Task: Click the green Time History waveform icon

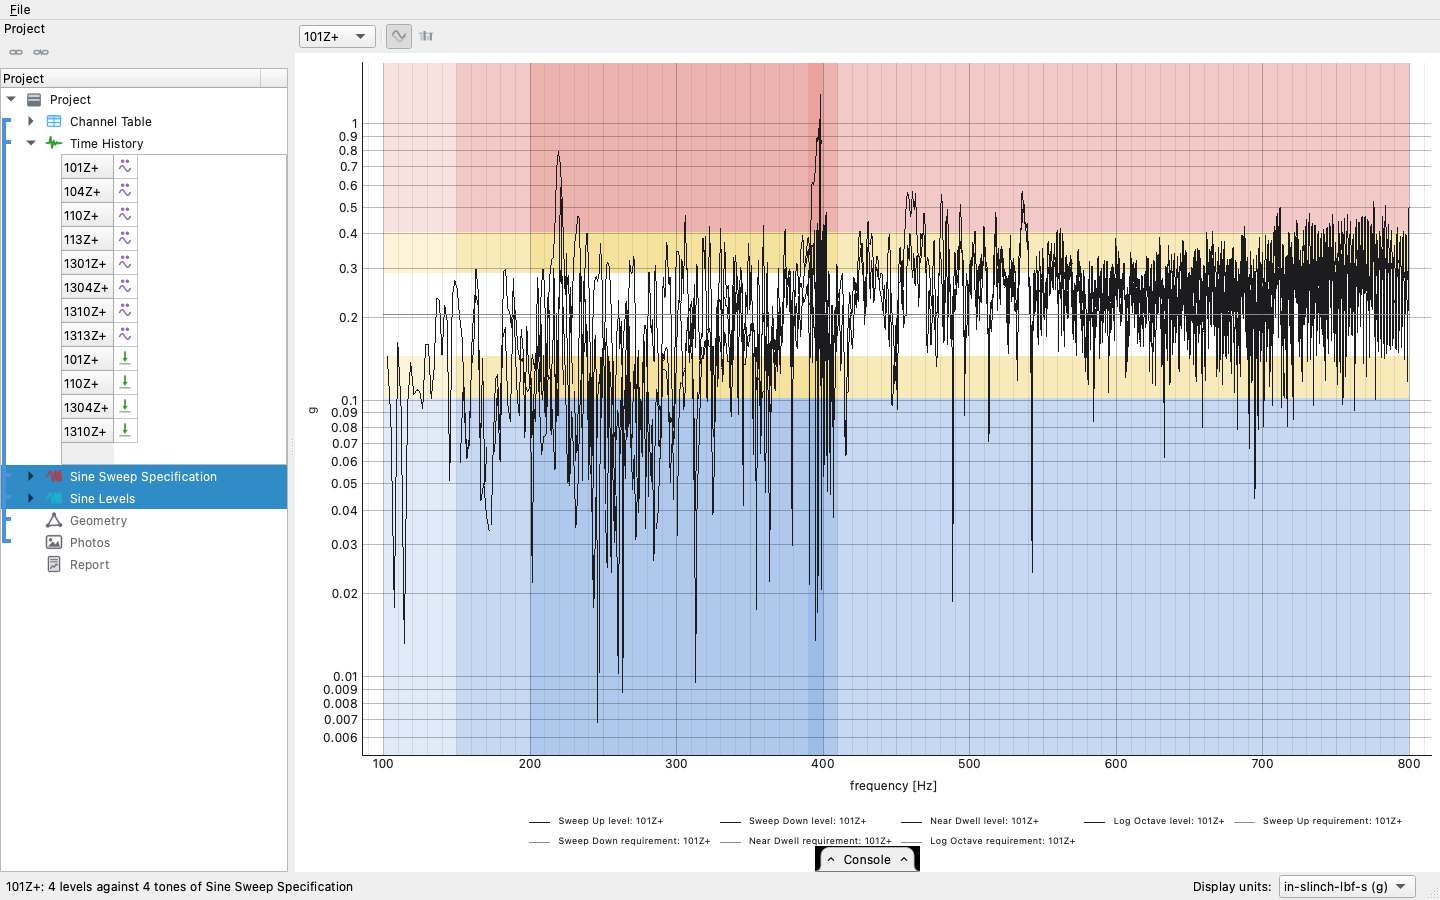Action: [x=54, y=144]
